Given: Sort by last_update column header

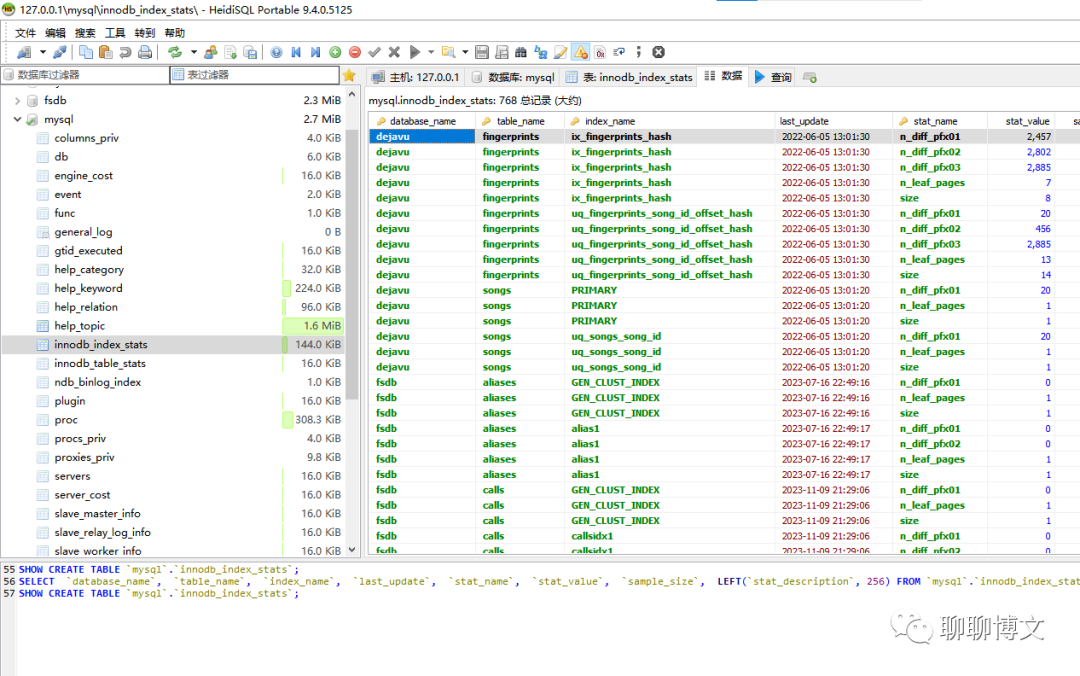Looking at the screenshot, I should [x=833, y=121].
